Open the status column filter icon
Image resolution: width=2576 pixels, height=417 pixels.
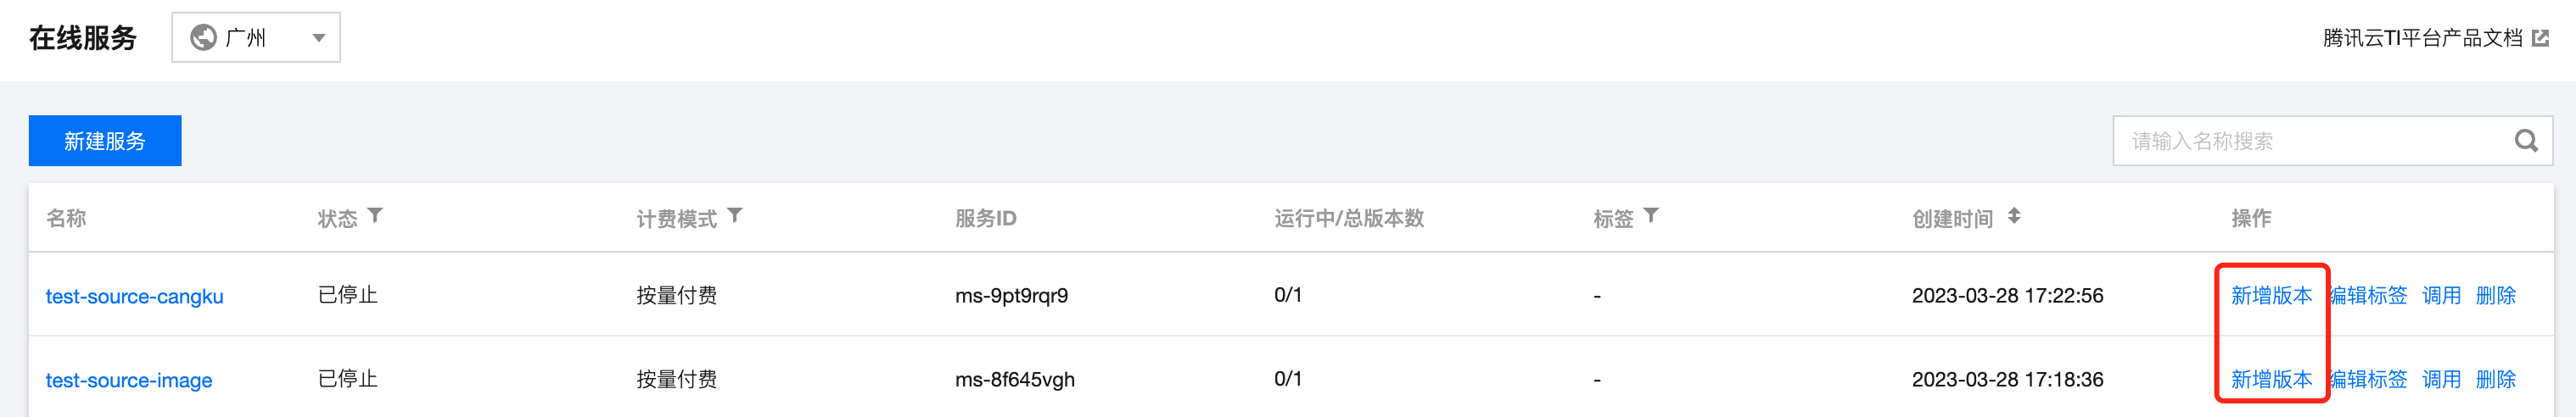click(x=375, y=216)
